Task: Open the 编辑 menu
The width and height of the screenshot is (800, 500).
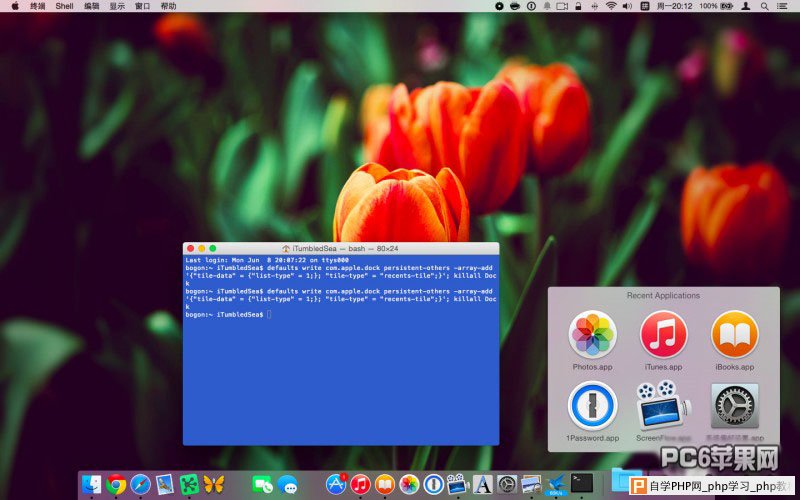Action: [92, 6]
